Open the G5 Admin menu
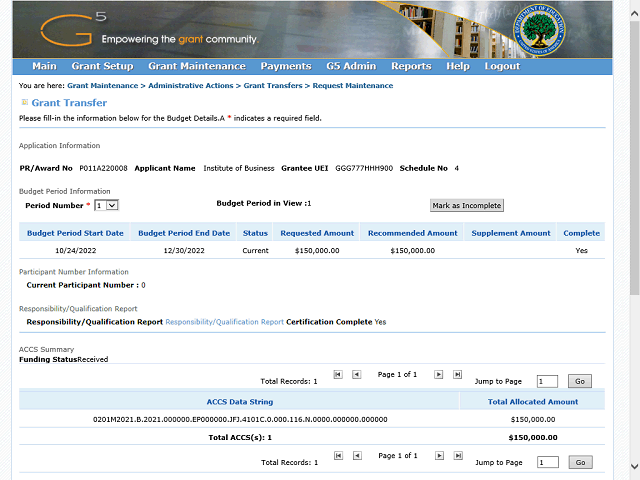This screenshot has width=640, height=480. tap(351, 66)
